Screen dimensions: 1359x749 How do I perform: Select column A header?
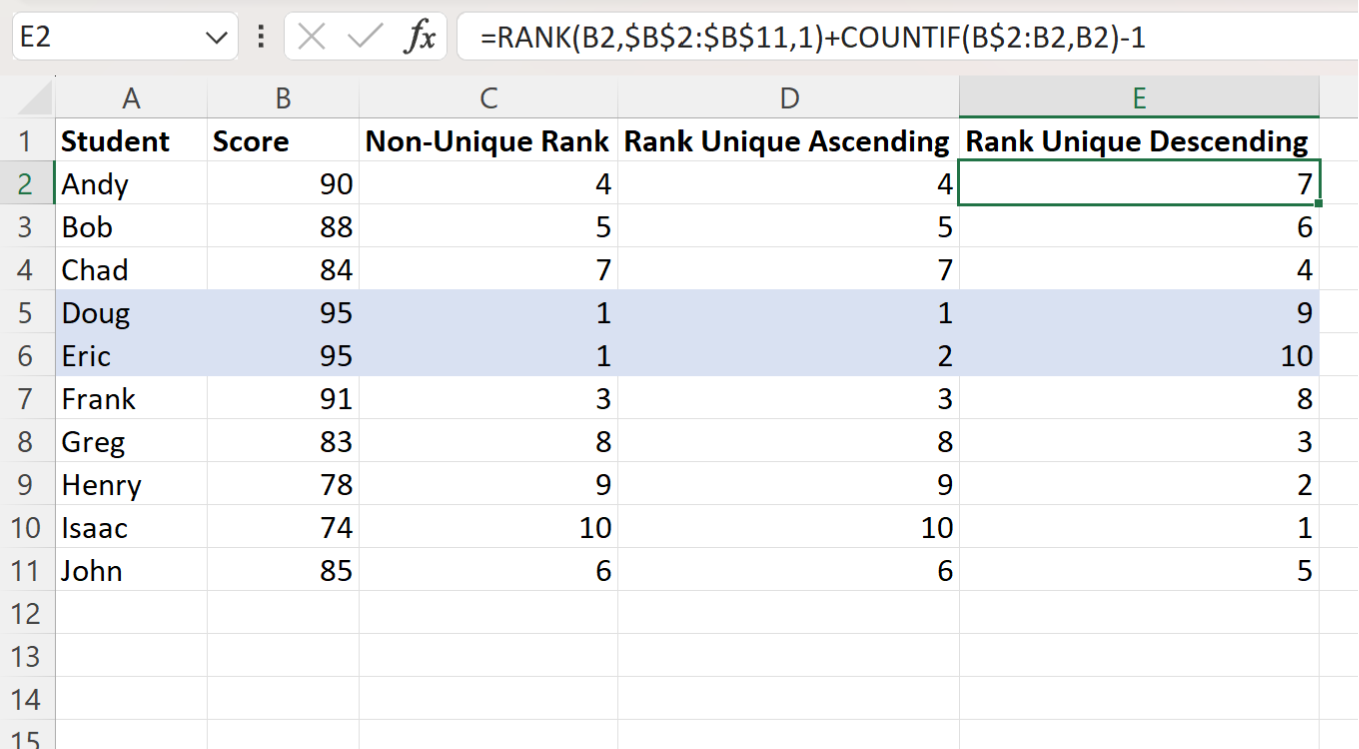point(131,98)
